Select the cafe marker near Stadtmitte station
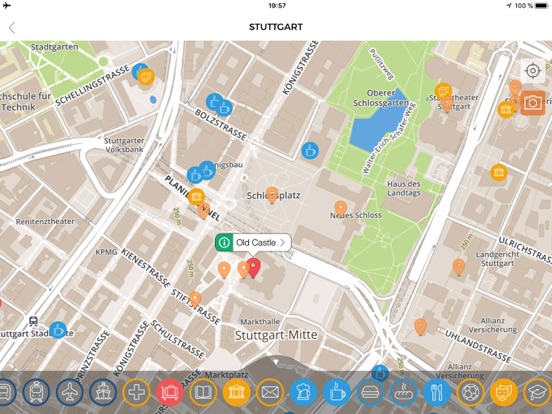Viewport: 552px width, 414px height. [58, 330]
